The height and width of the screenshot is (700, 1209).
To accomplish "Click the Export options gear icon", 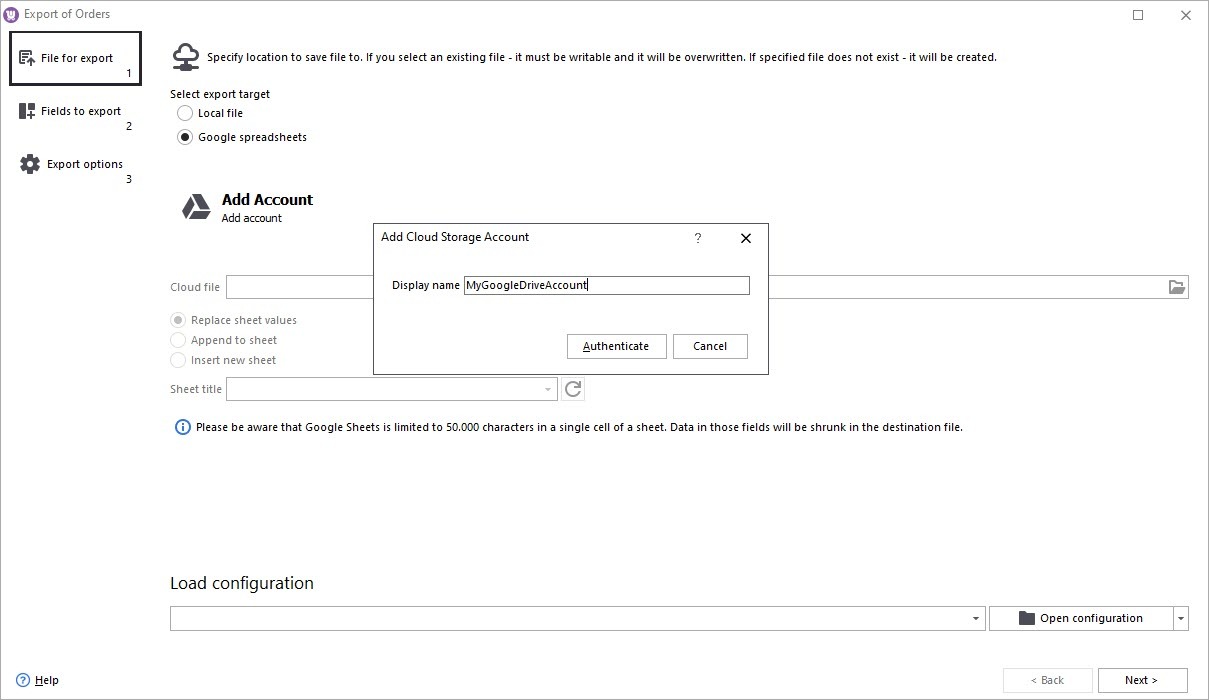I will [30, 164].
